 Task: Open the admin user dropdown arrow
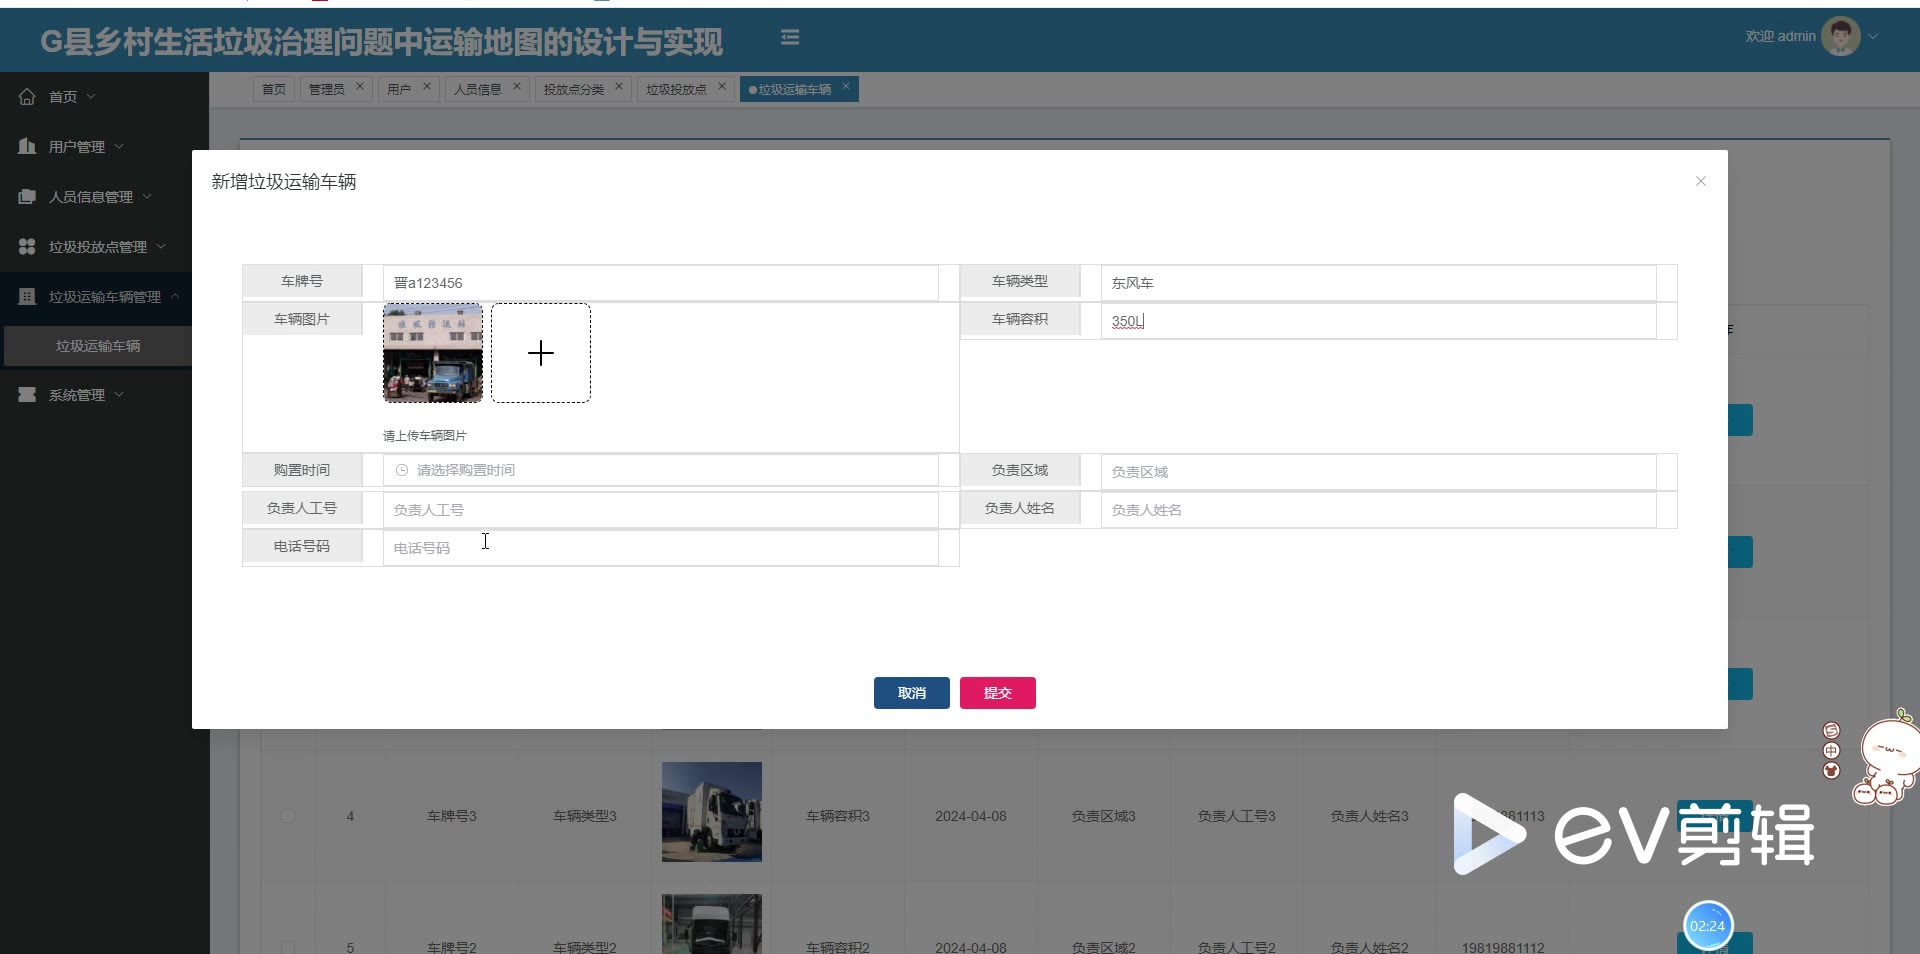point(1873,37)
